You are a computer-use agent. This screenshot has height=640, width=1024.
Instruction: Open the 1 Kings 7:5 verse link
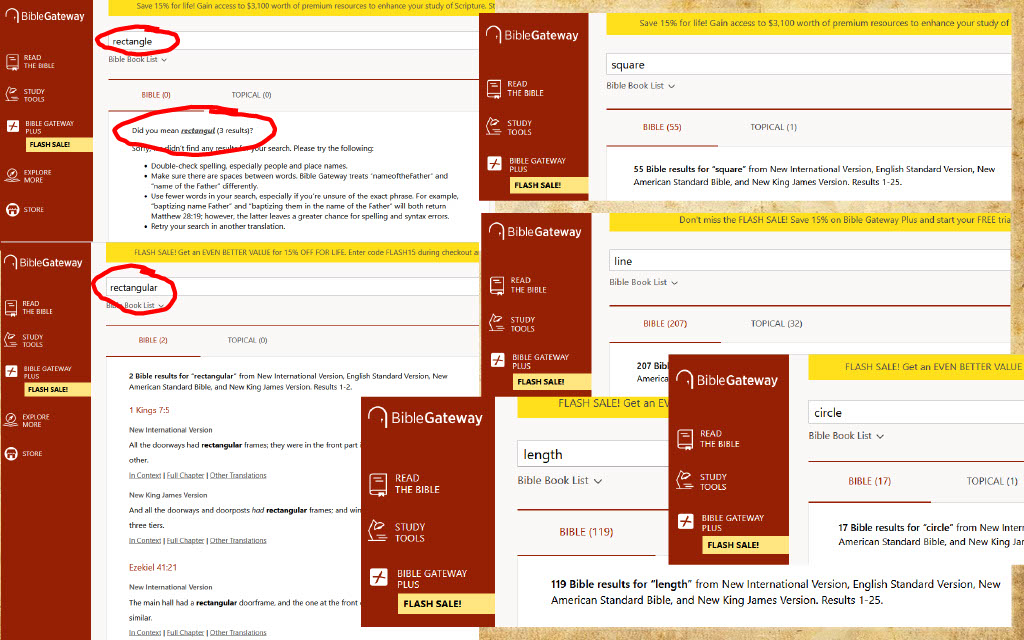point(150,410)
